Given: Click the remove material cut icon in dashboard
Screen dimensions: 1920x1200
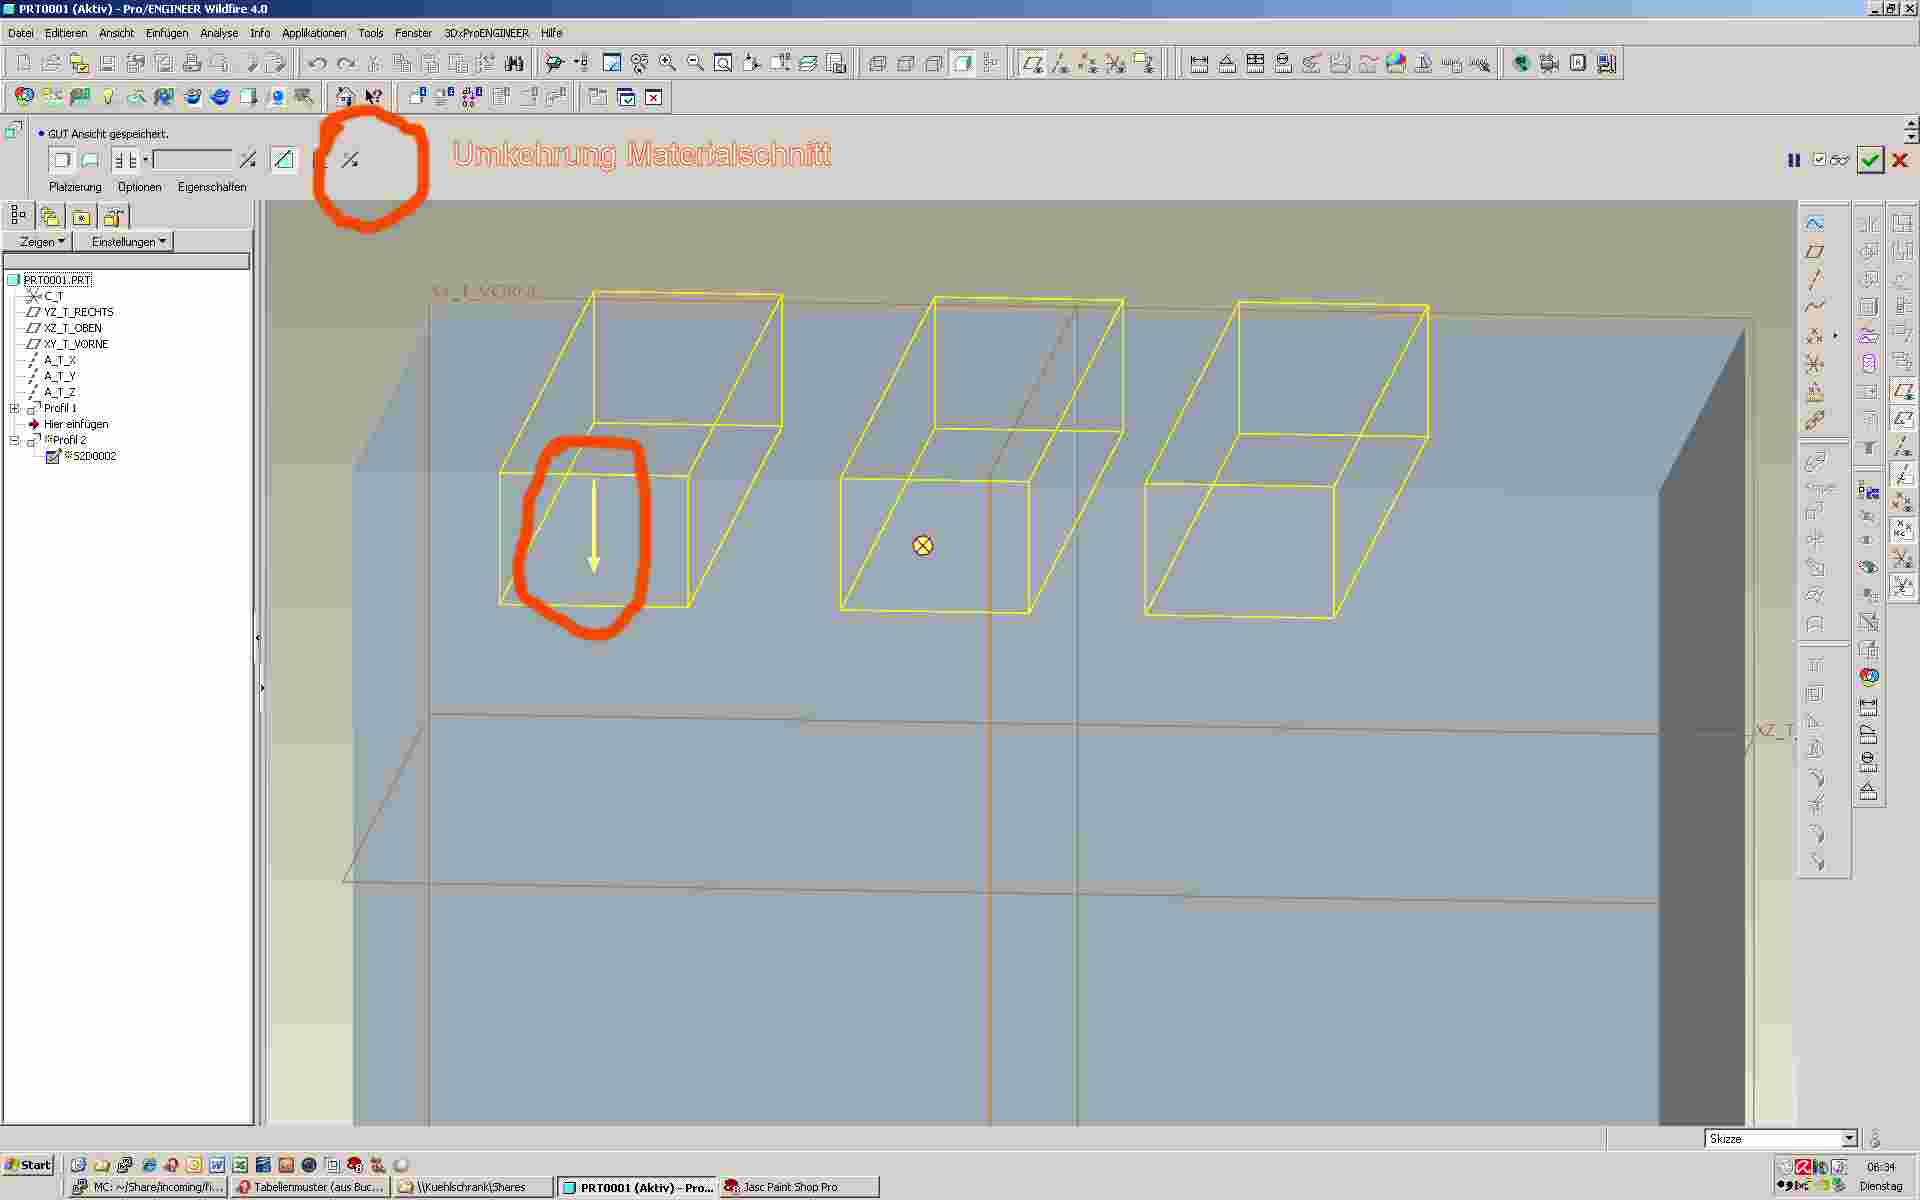Looking at the screenshot, I should (x=284, y=160).
